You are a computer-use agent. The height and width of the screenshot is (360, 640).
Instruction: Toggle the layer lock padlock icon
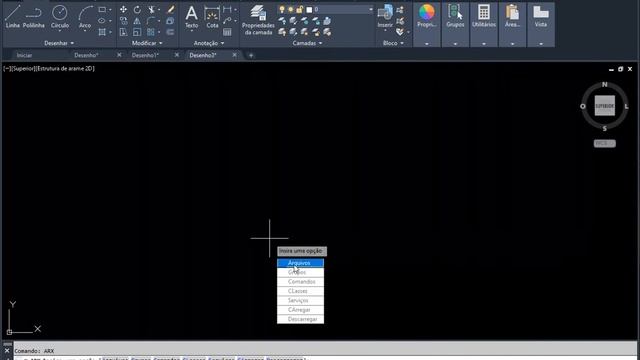pyautogui.click(x=300, y=9)
